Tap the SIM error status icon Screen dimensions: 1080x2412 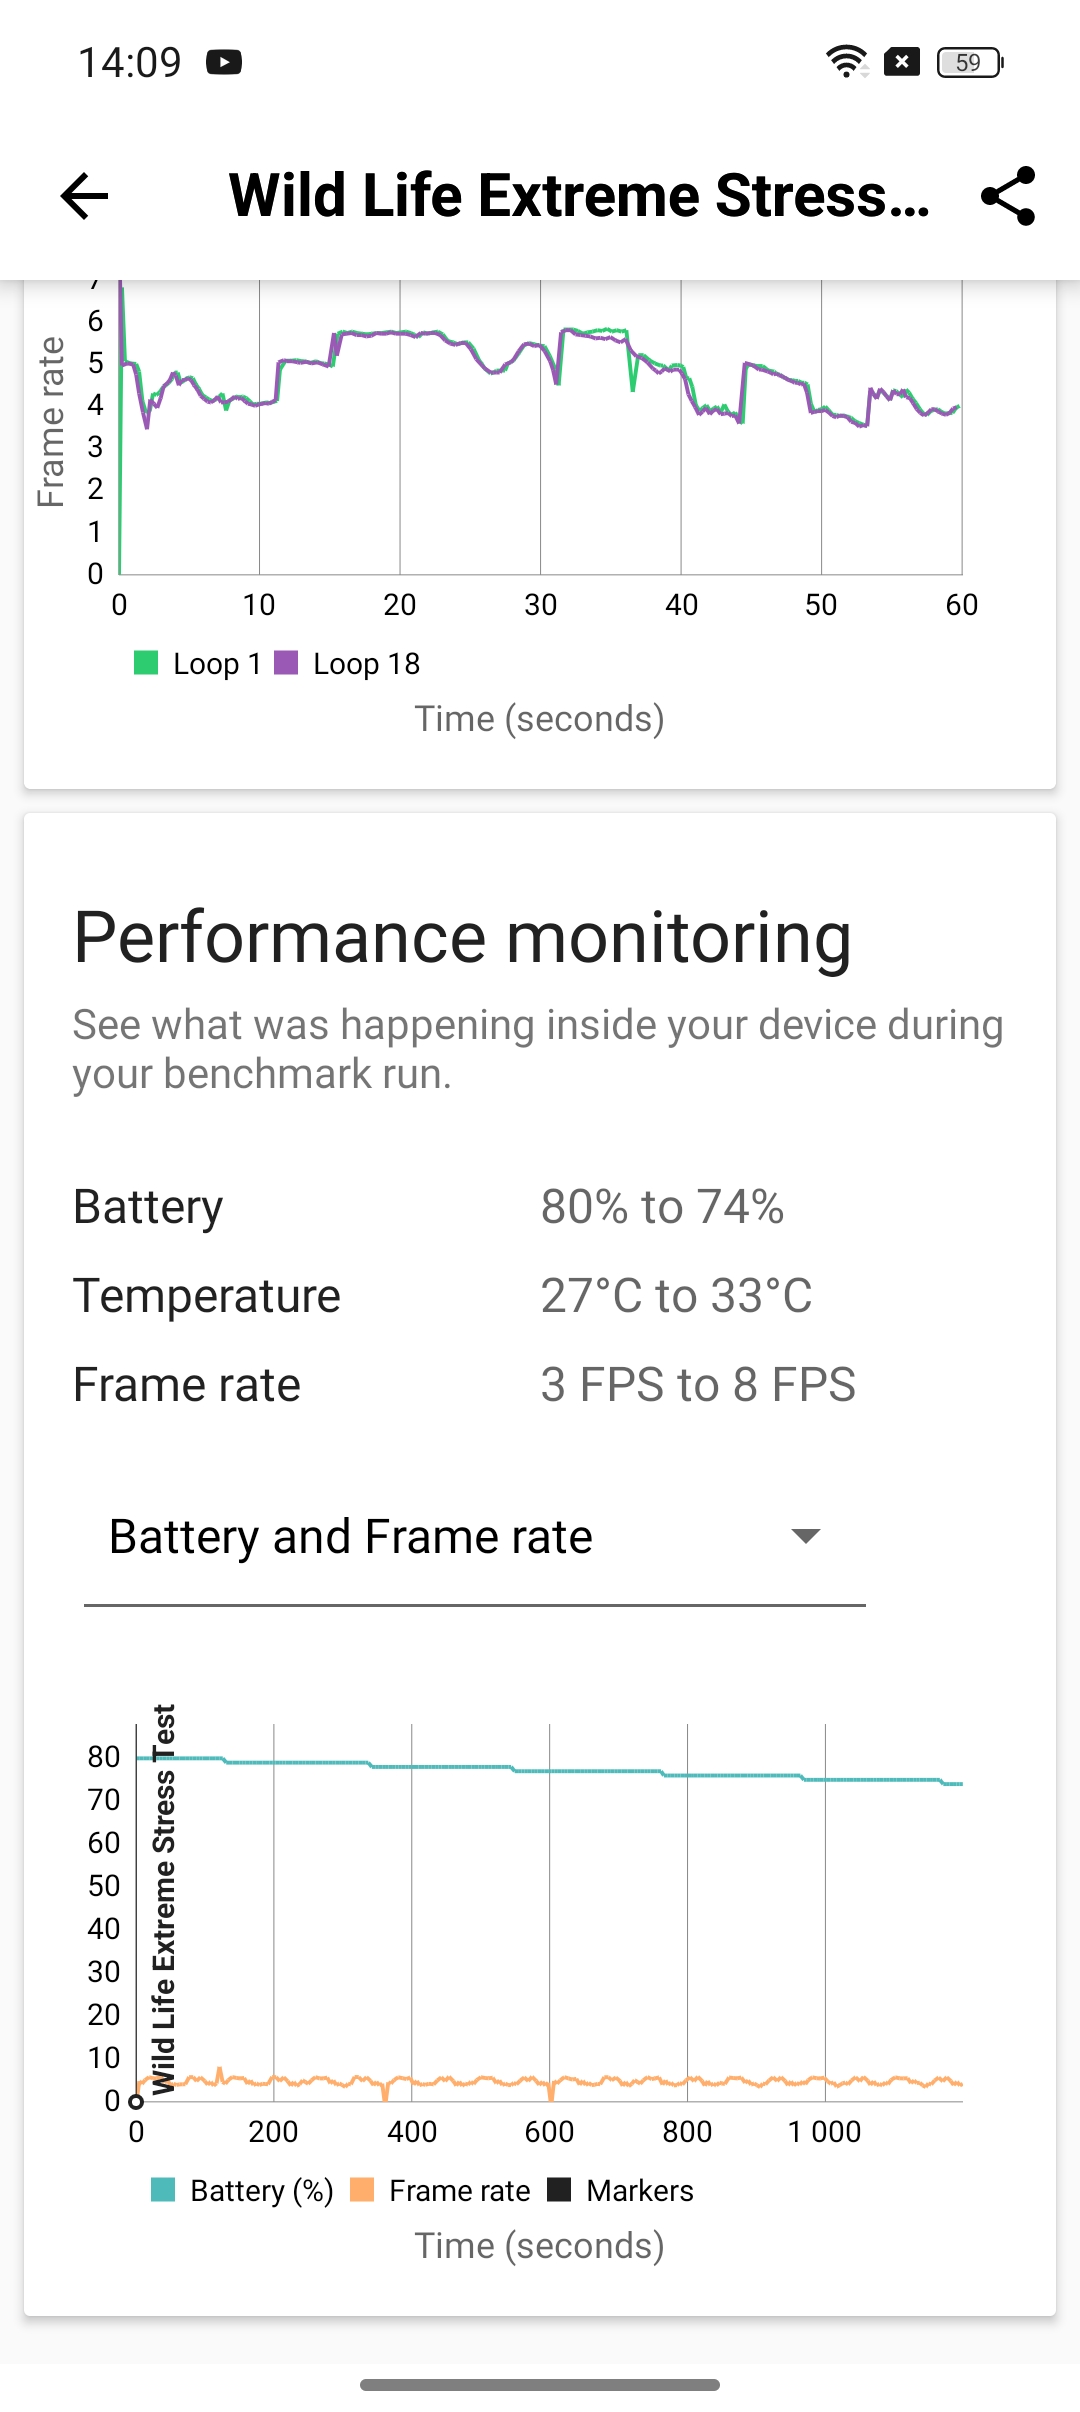902,62
